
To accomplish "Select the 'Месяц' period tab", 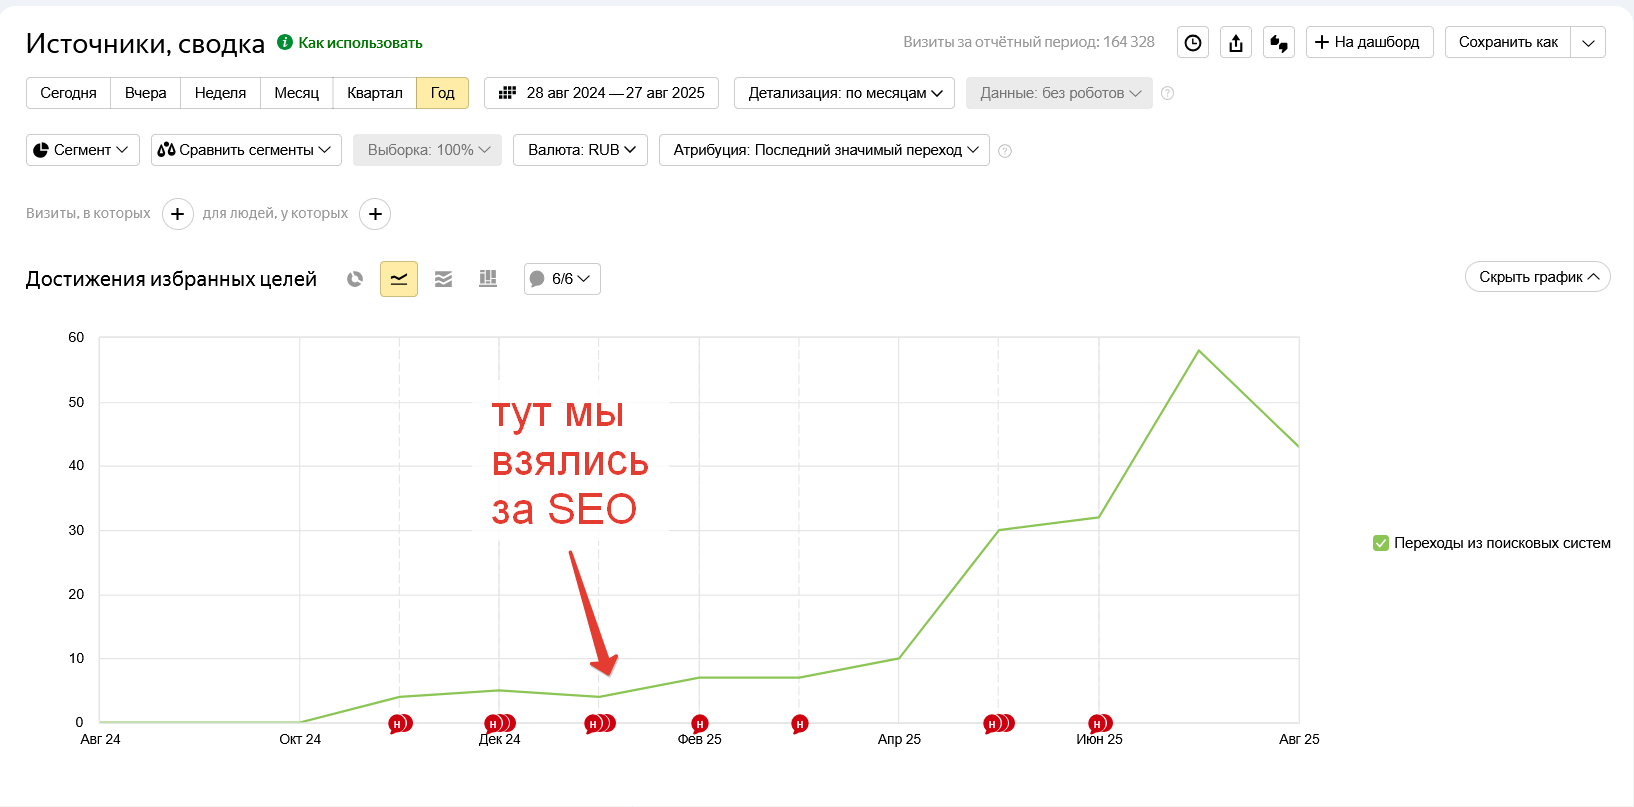I will [x=296, y=93].
